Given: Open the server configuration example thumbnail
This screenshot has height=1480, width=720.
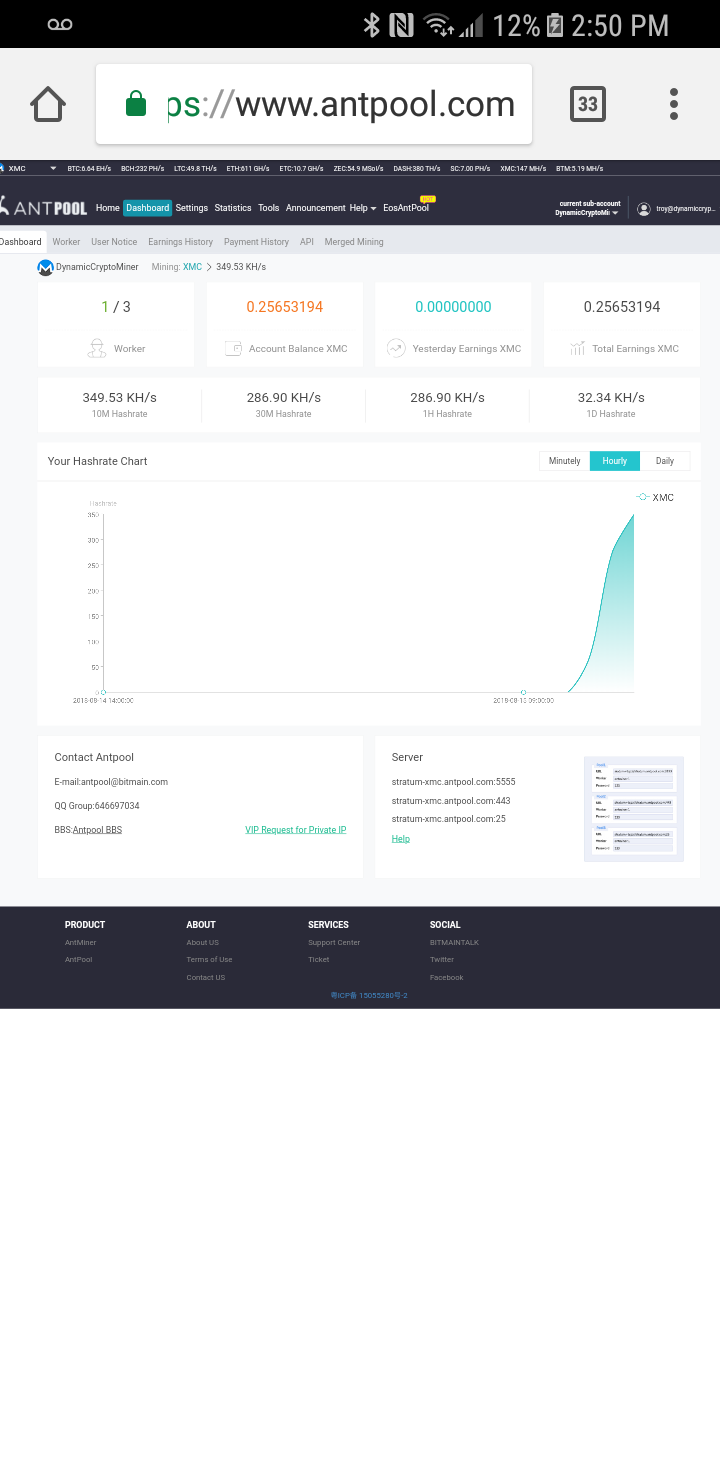Looking at the screenshot, I should click(x=634, y=809).
